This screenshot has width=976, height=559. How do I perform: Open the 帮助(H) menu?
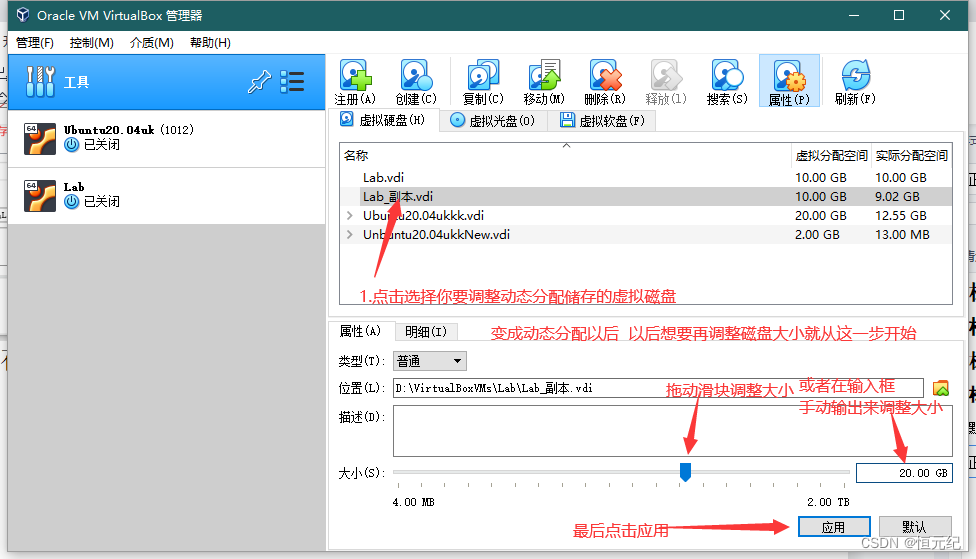[210, 42]
